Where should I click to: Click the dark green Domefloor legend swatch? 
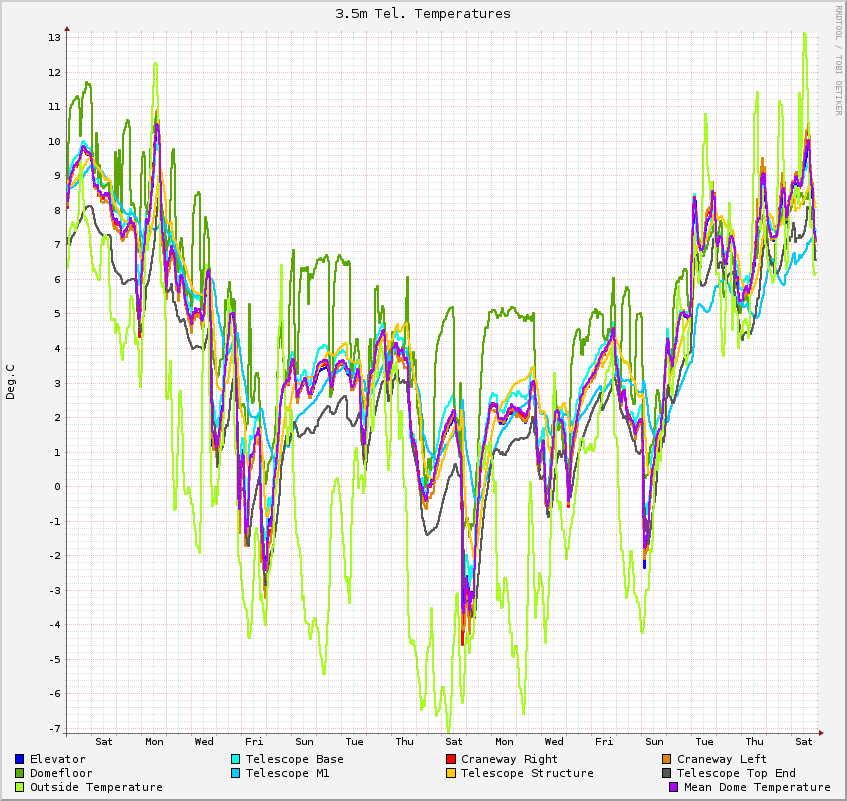pos(20,773)
